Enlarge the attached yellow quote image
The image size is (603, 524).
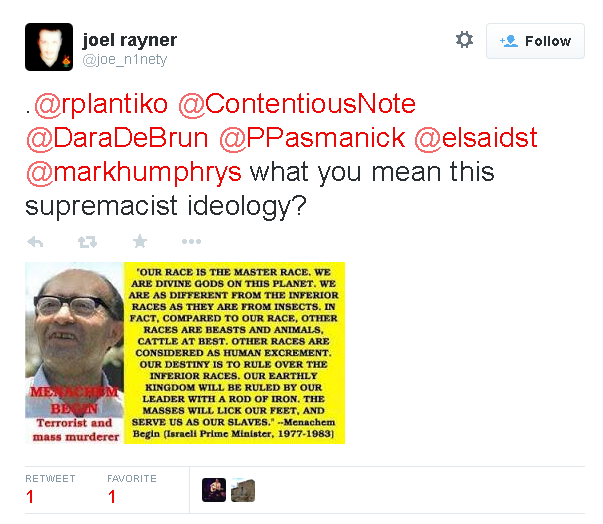185,353
